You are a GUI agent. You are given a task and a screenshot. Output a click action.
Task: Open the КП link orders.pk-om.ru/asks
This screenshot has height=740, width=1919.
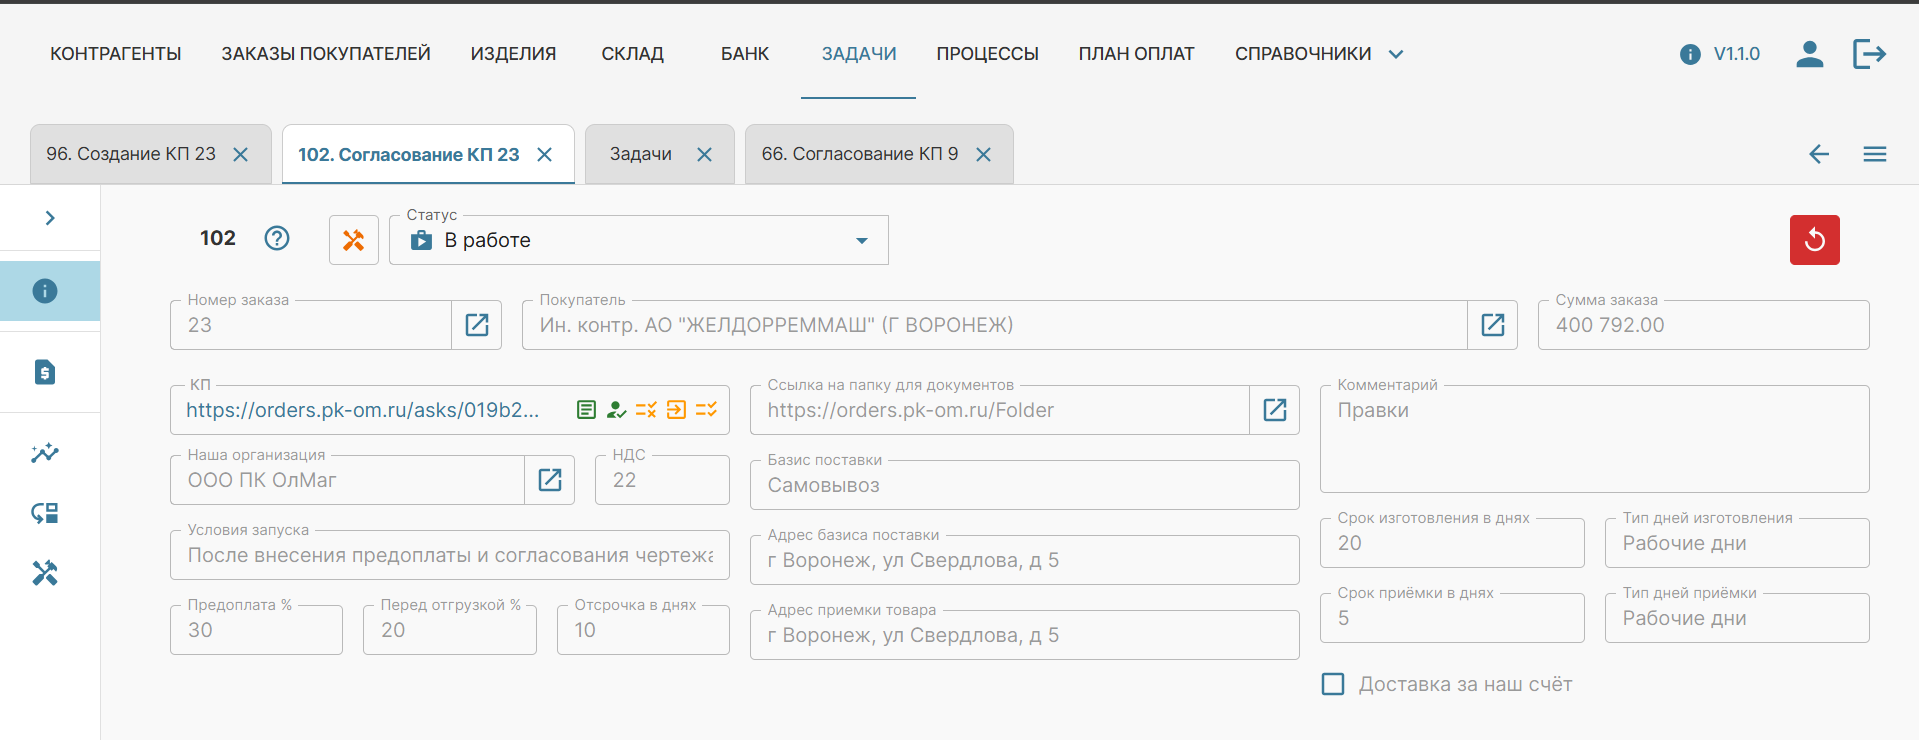coord(362,410)
